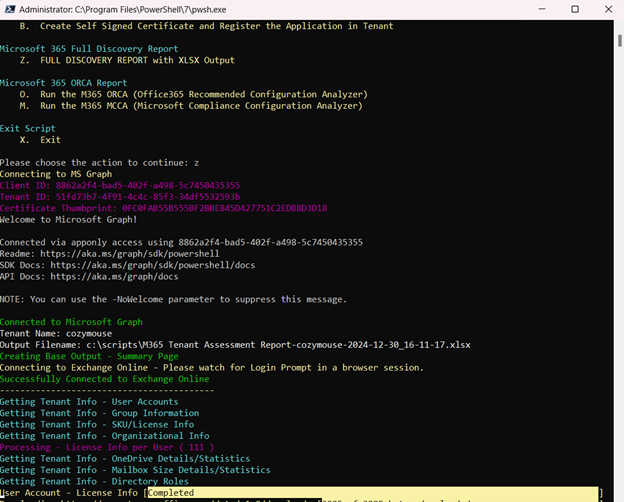Click the 'Connecting to MS Graph' line

[56, 174]
